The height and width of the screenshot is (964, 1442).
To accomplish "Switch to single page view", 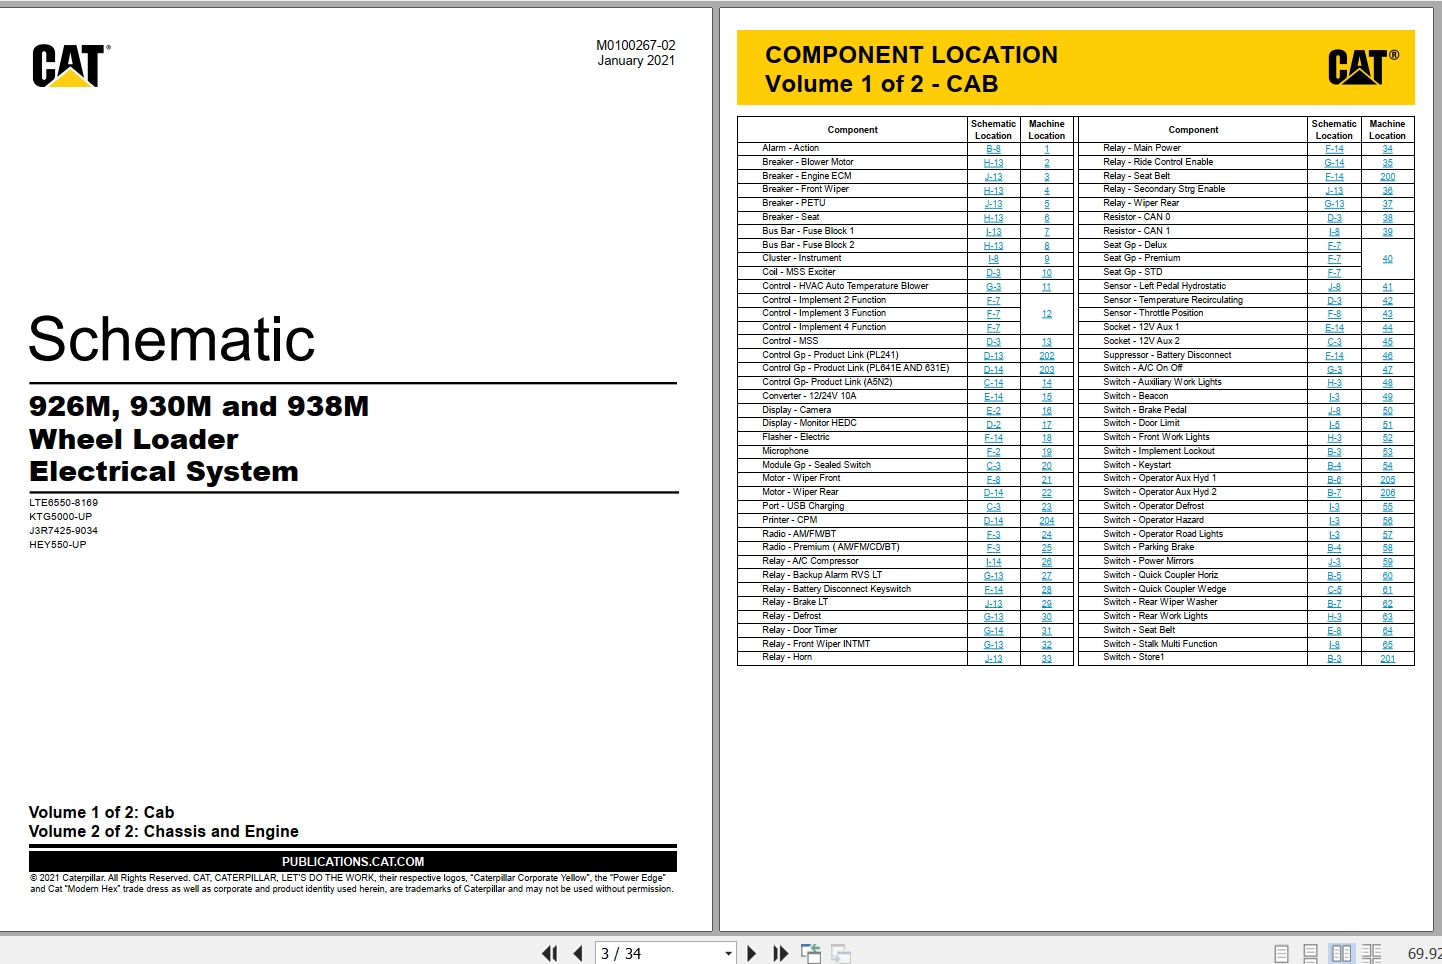I will [x=1281, y=954].
